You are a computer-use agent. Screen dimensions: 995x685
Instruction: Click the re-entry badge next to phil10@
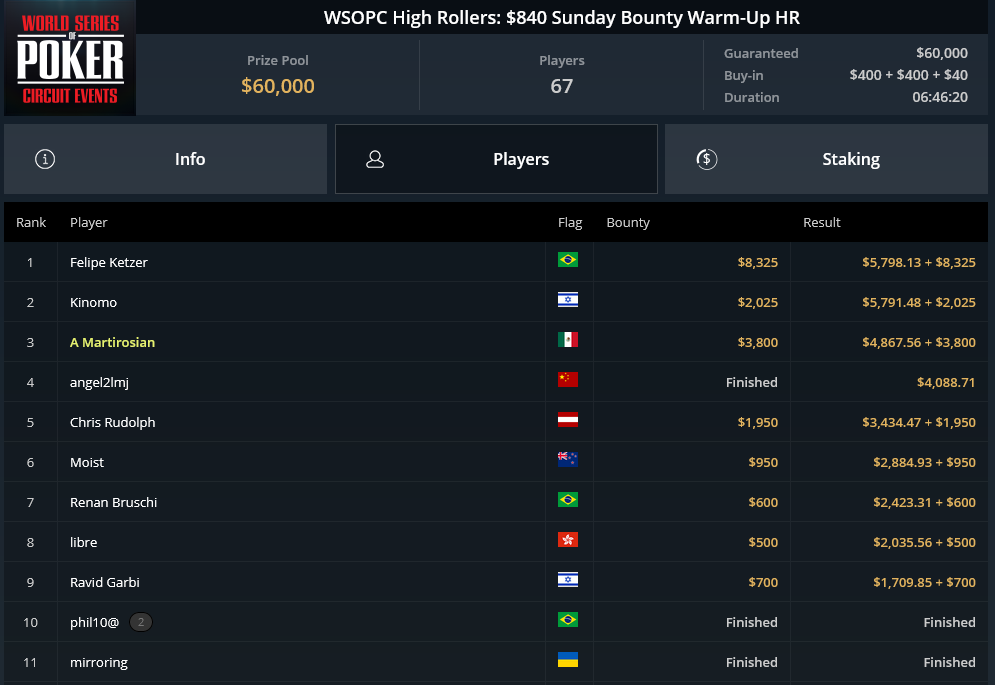pos(141,622)
